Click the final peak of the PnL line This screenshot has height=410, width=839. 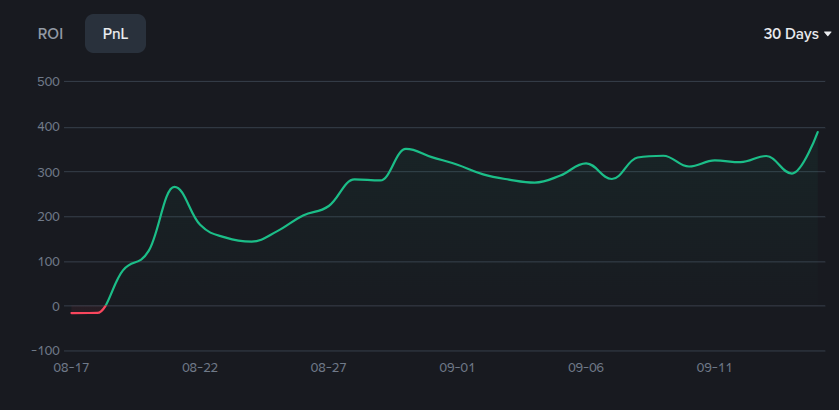point(818,132)
